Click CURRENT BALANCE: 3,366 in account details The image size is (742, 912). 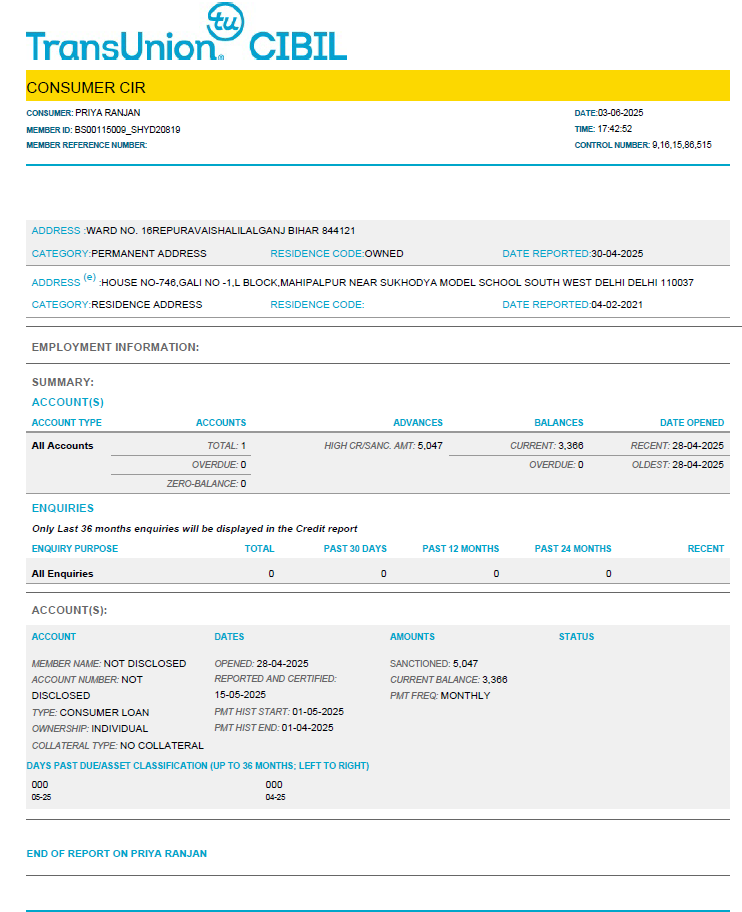[x=448, y=680]
